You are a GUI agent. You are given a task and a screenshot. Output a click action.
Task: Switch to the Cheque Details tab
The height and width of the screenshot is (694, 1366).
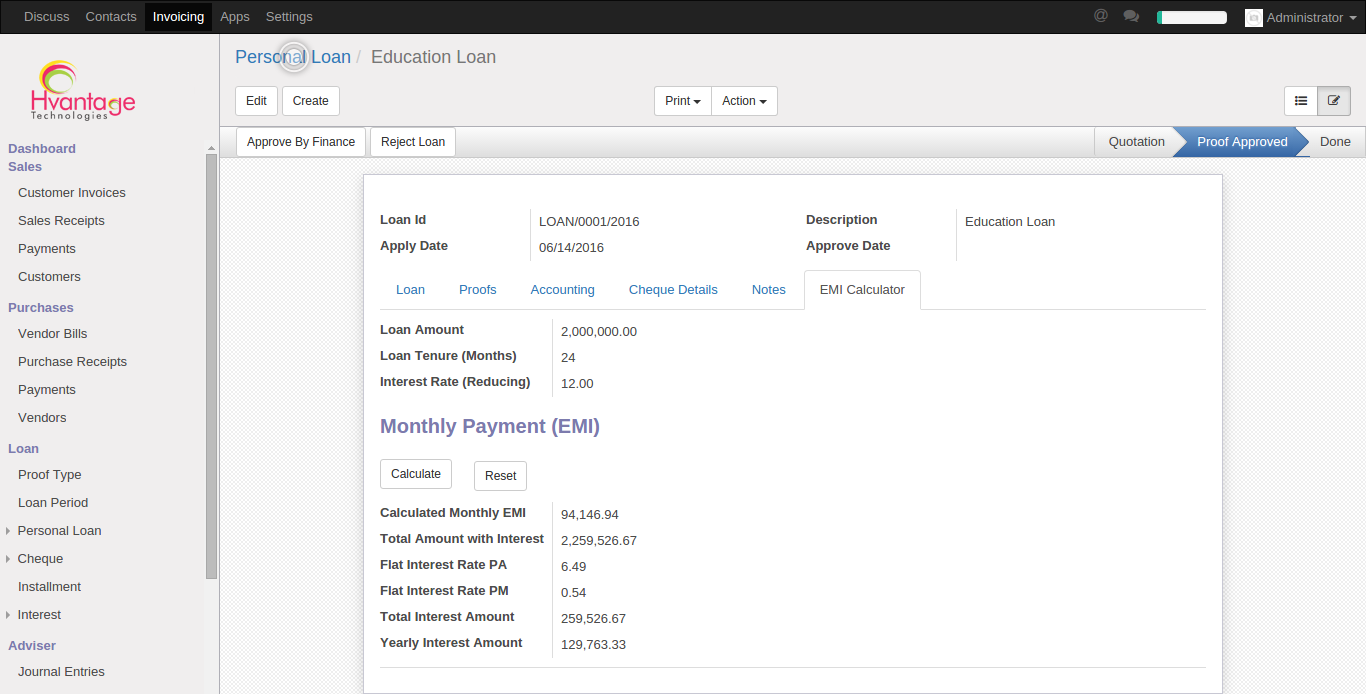pos(673,290)
